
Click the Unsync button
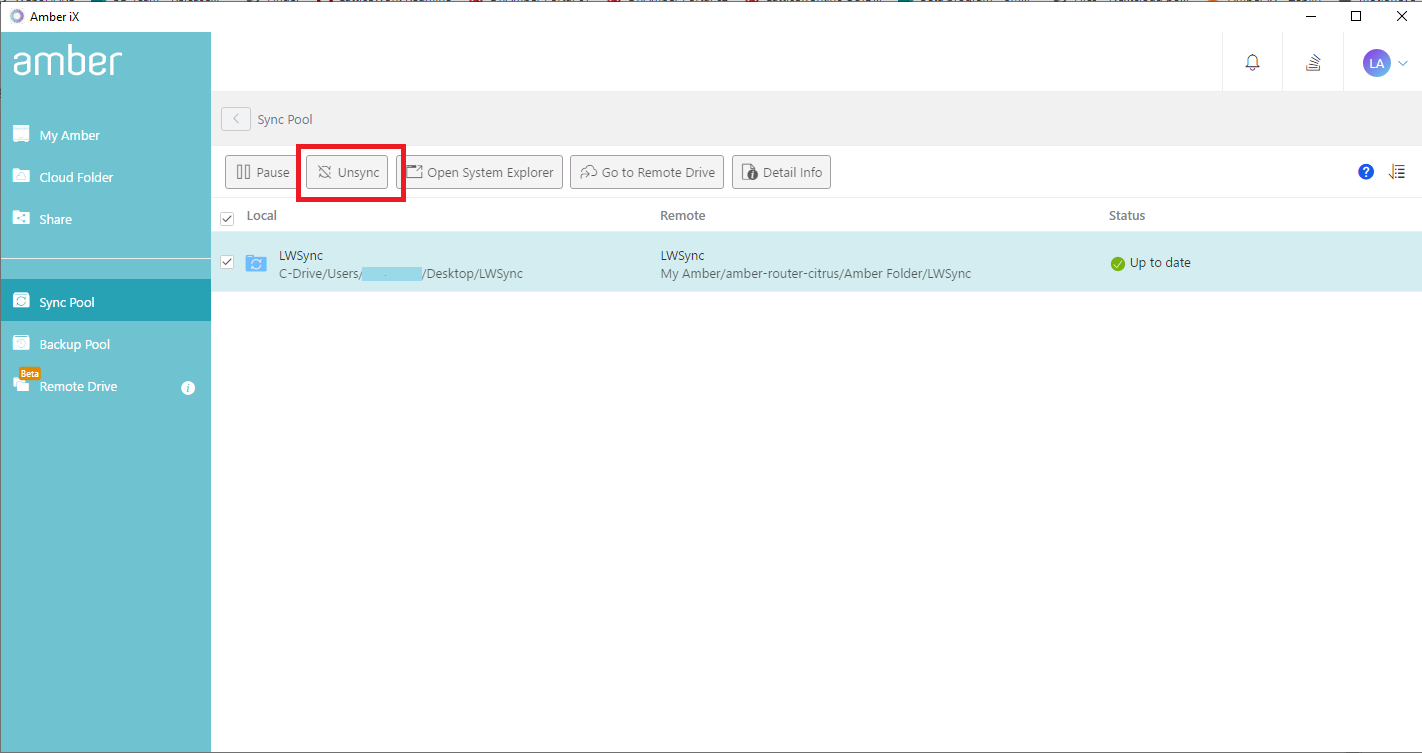348,172
